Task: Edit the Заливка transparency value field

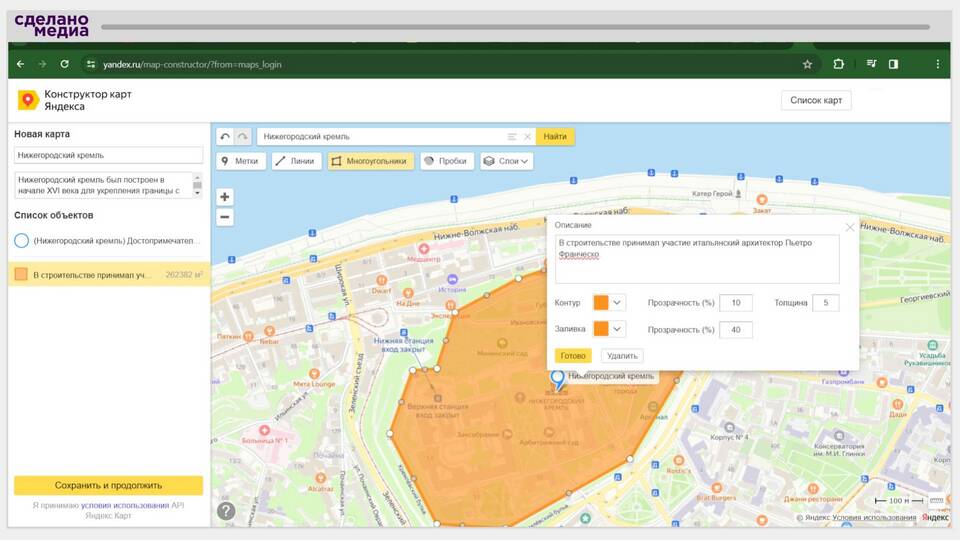Action: click(x=735, y=329)
